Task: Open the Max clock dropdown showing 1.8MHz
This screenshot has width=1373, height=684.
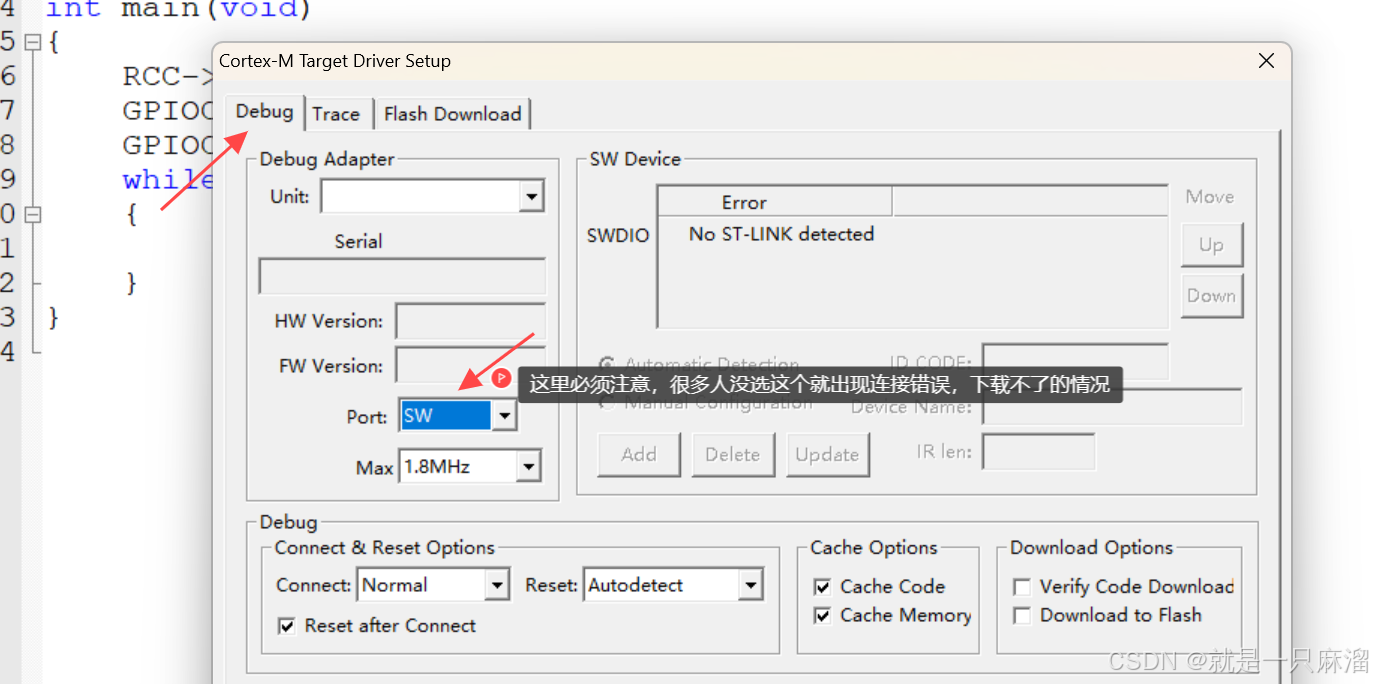Action: tap(529, 466)
